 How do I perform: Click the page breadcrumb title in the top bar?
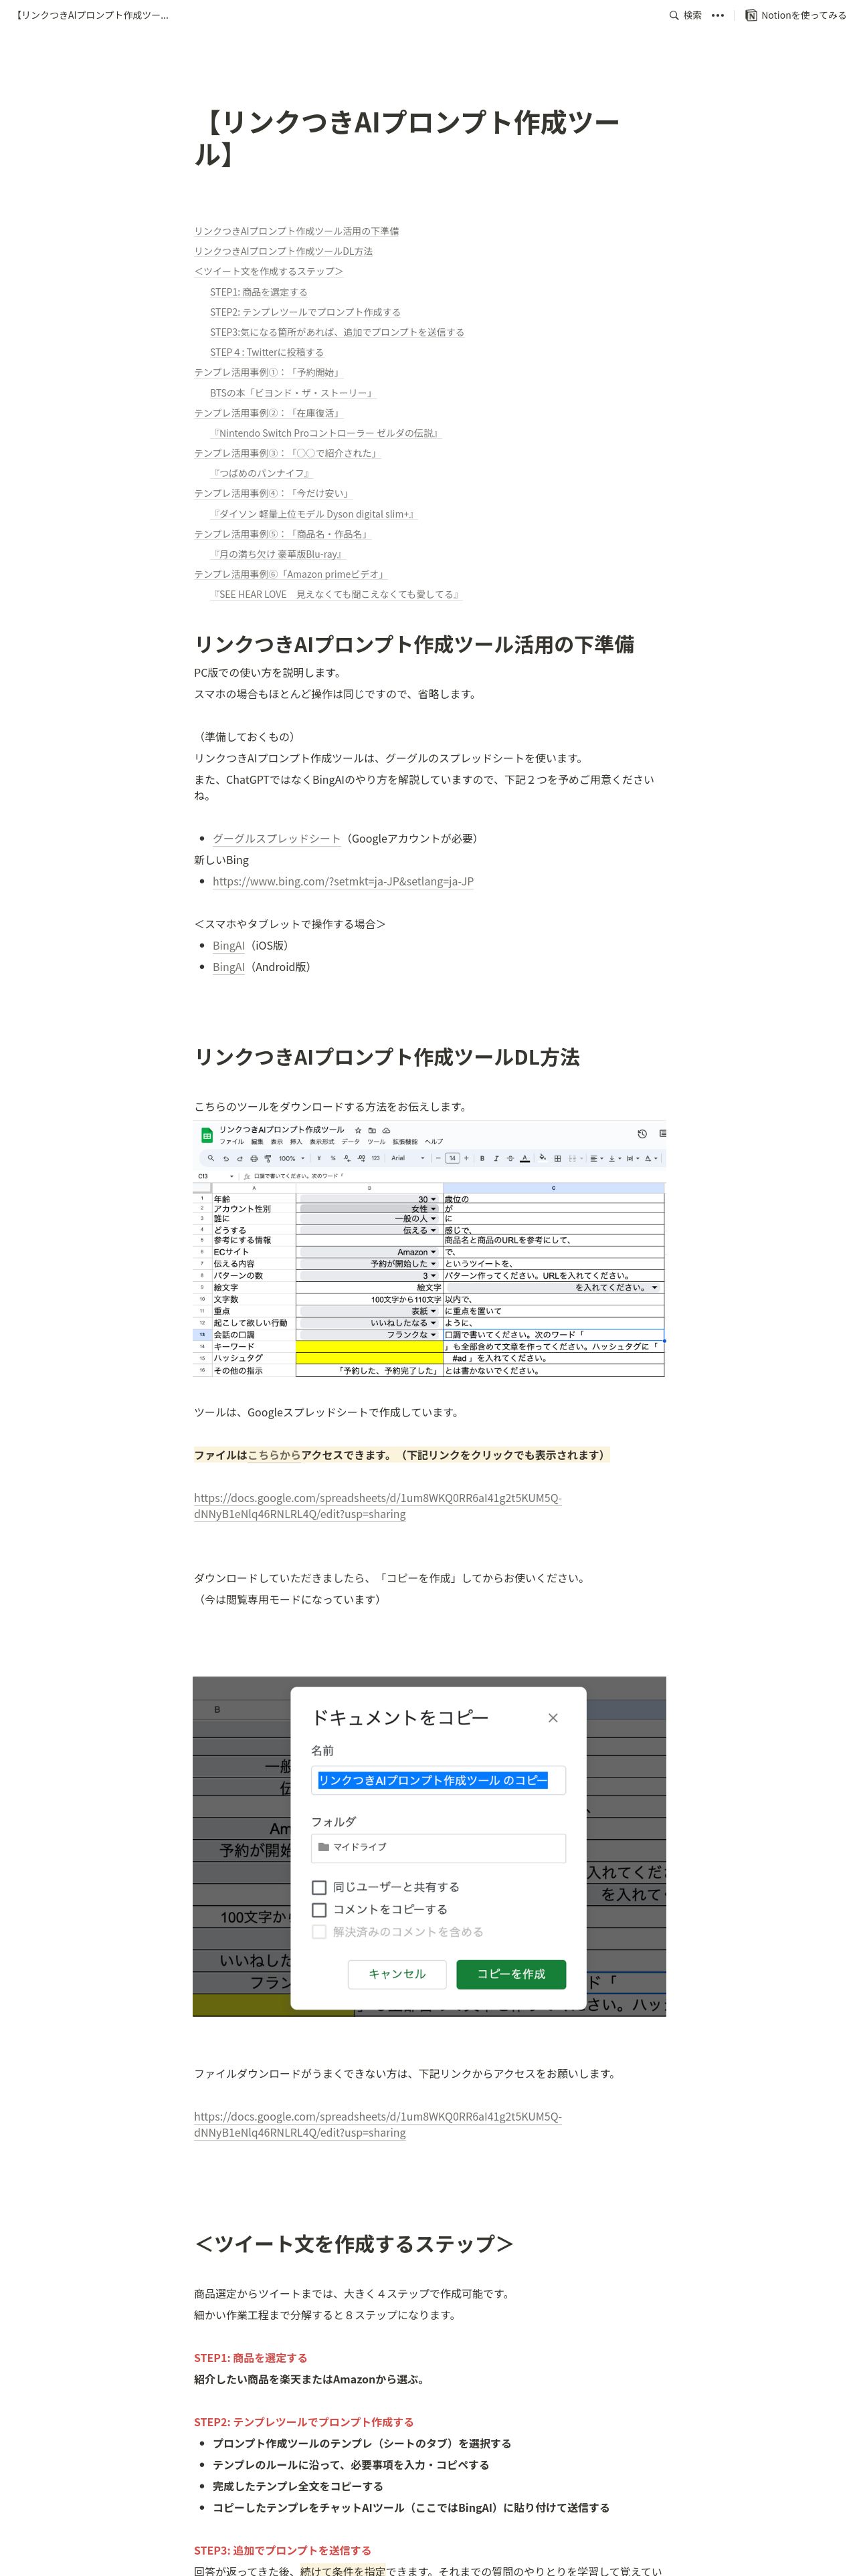pyautogui.click(x=91, y=15)
